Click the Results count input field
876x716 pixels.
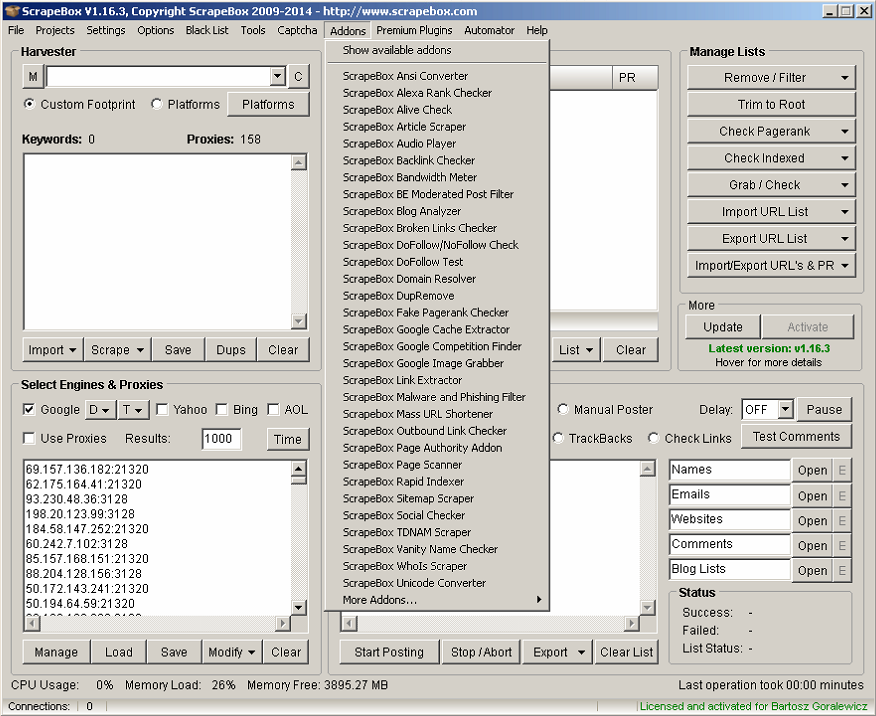221,439
